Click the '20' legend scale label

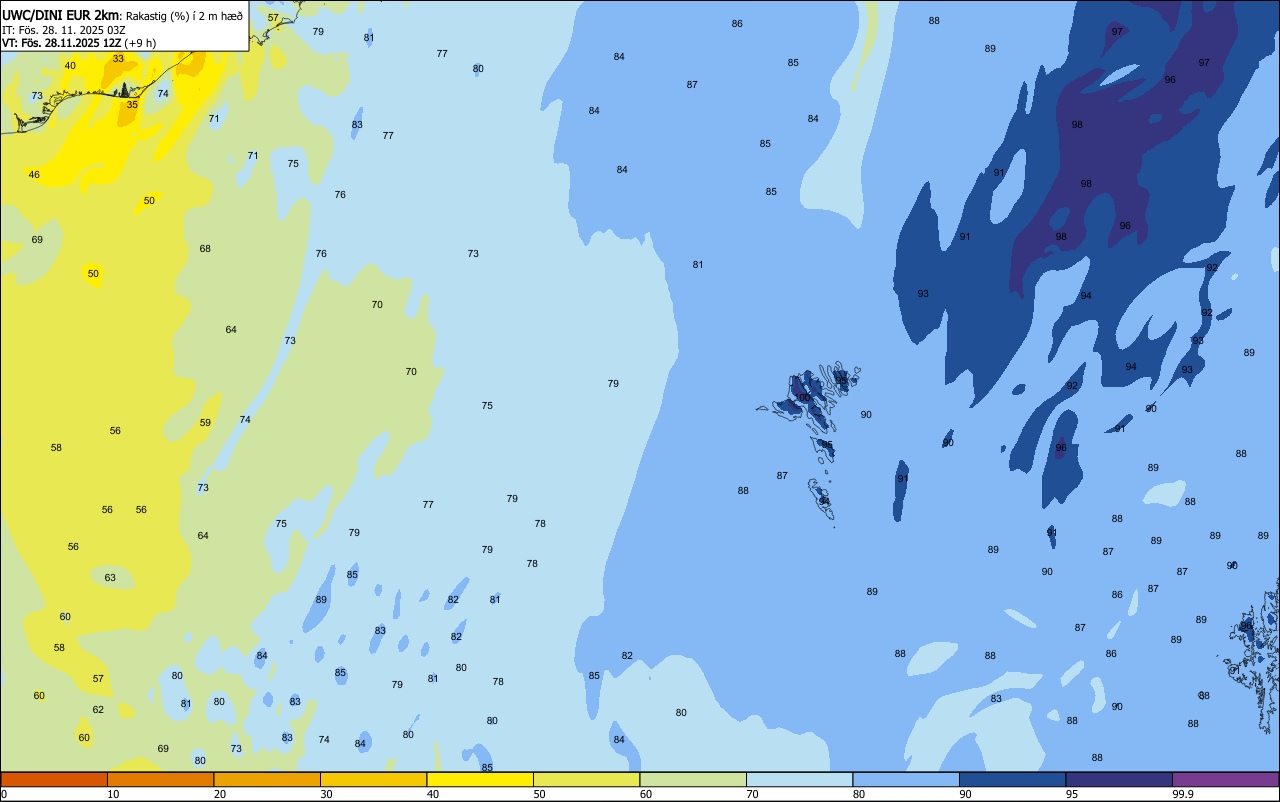click(x=220, y=794)
